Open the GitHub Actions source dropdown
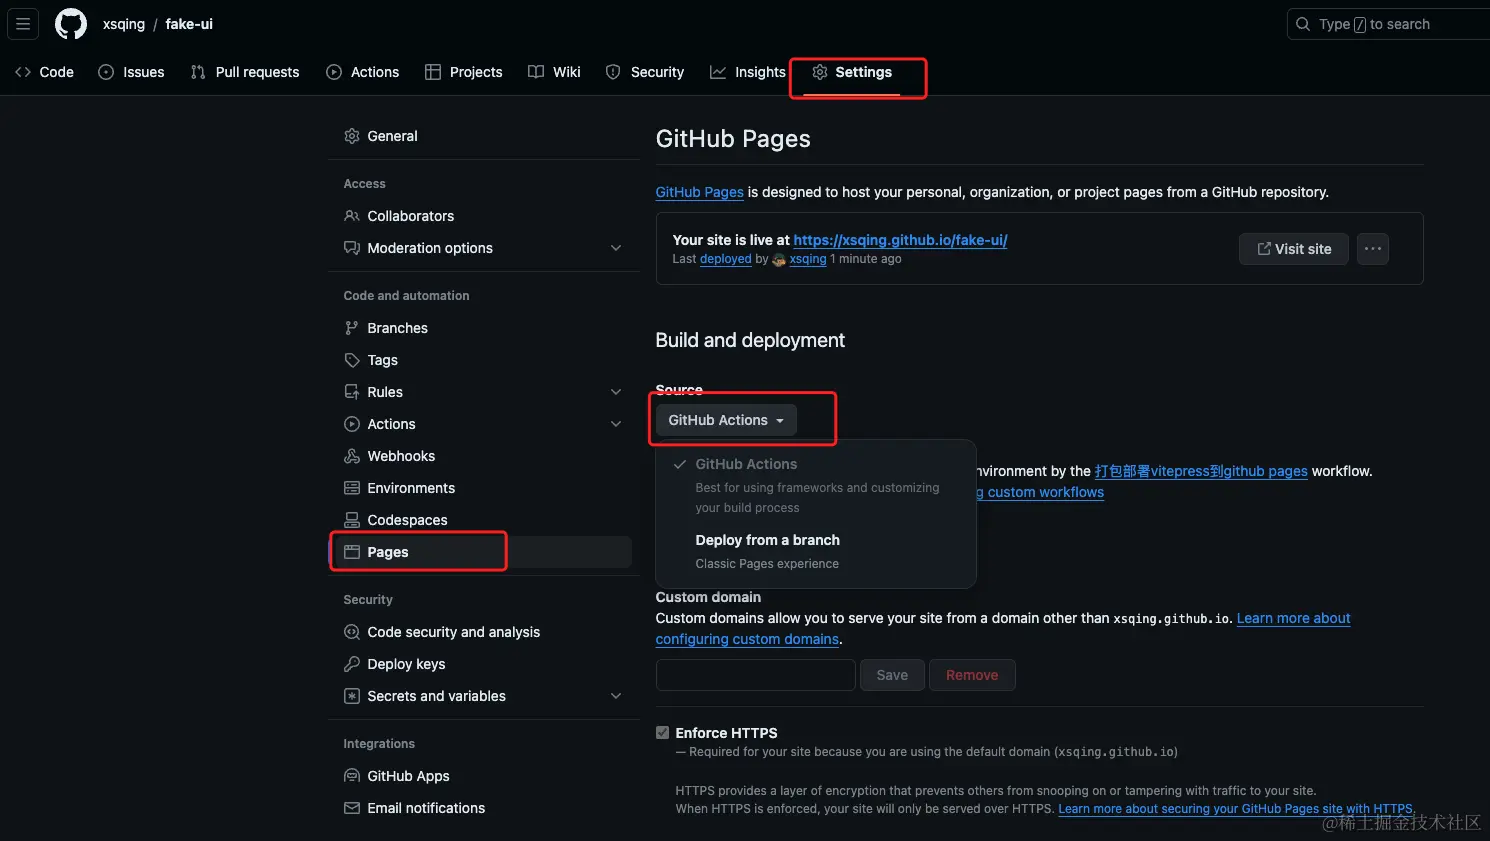This screenshot has width=1490, height=841. pos(726,420)
